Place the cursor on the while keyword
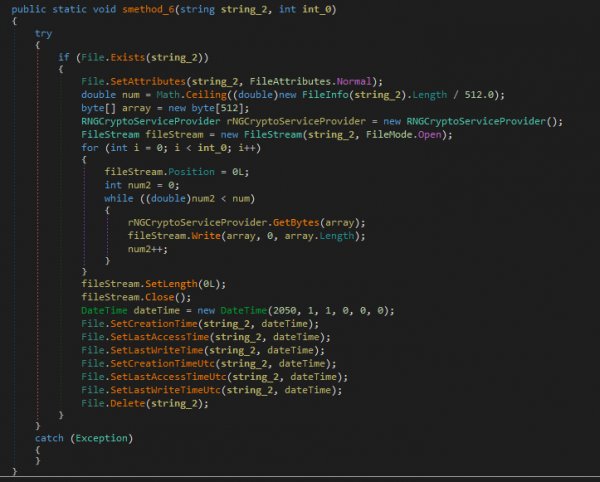The height and width of the screenshot is (482, 600). pos(119,199)
